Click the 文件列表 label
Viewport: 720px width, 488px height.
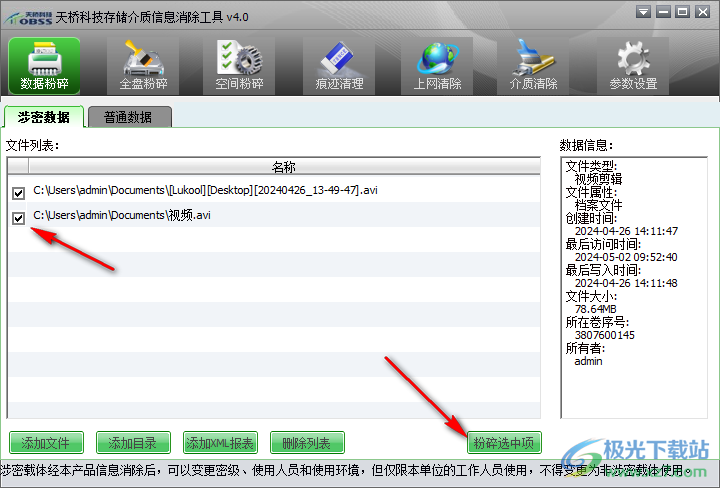32,146
